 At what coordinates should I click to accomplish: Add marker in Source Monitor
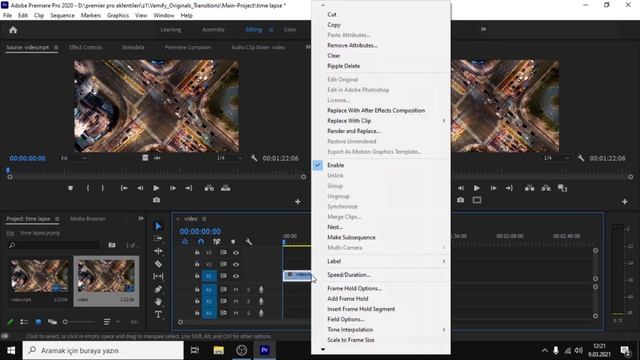tap(71, 188)
